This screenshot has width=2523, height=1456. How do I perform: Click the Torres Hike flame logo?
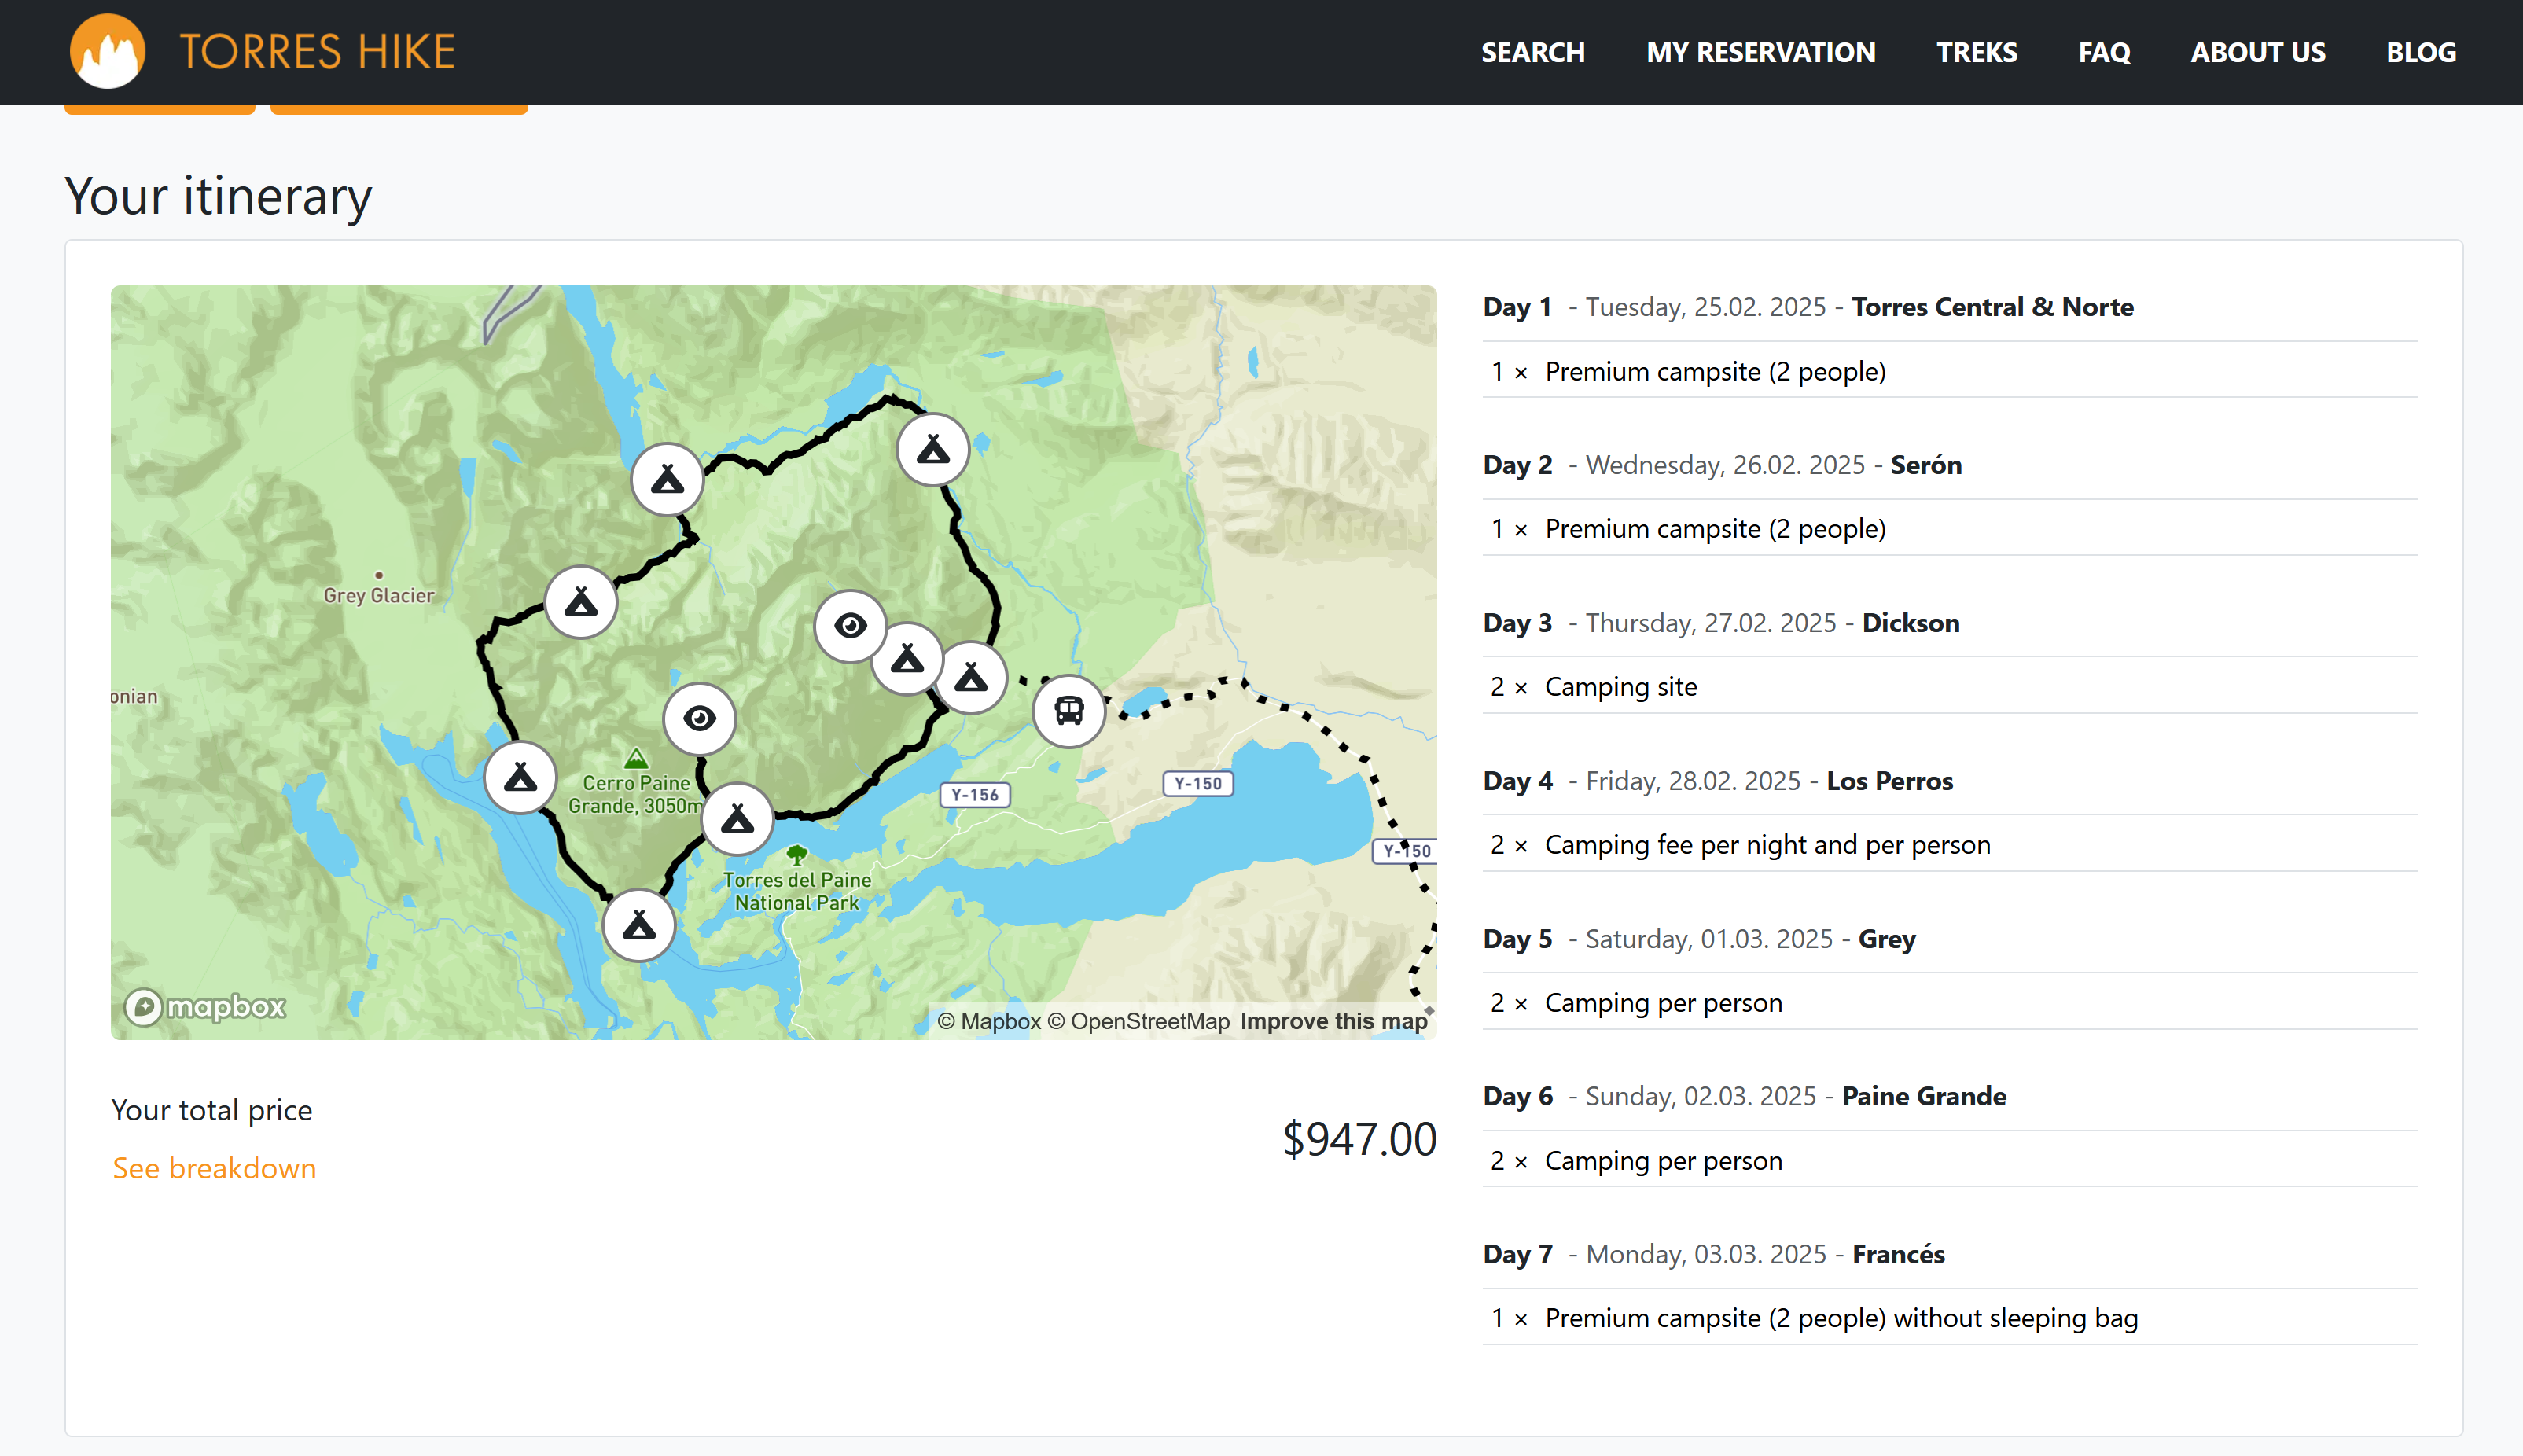click(108, 51)
